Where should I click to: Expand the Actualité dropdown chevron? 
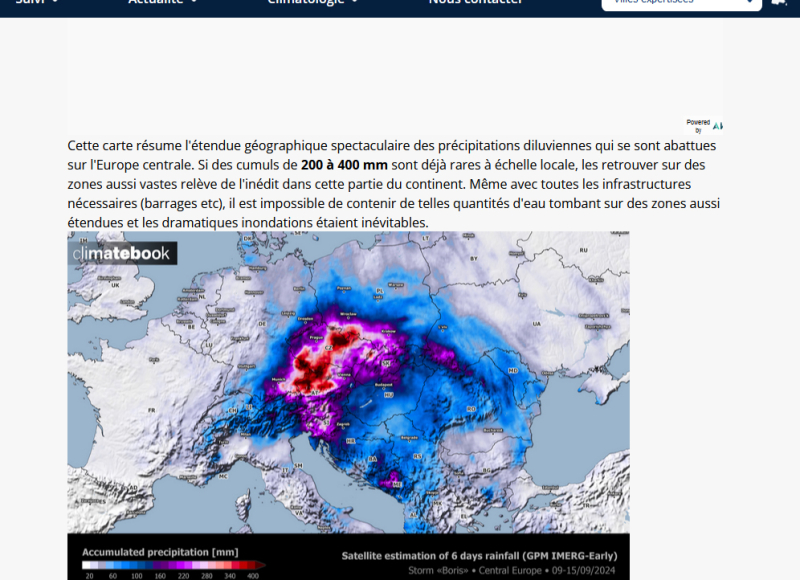tap(193, 3)
